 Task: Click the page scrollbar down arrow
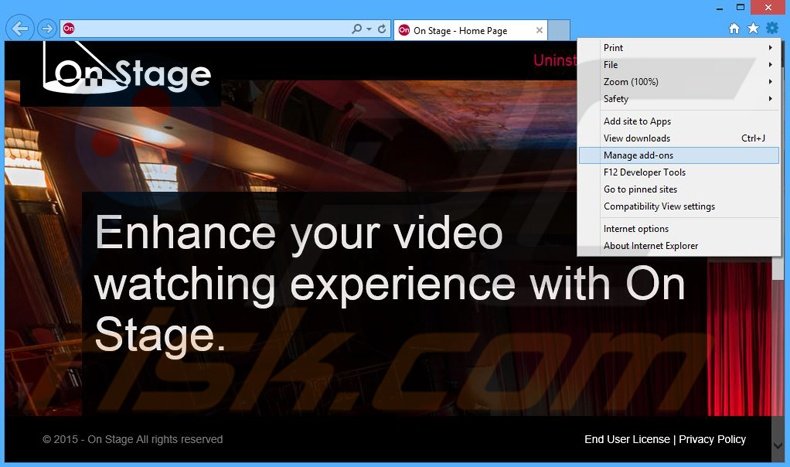(x=778, y=446)
